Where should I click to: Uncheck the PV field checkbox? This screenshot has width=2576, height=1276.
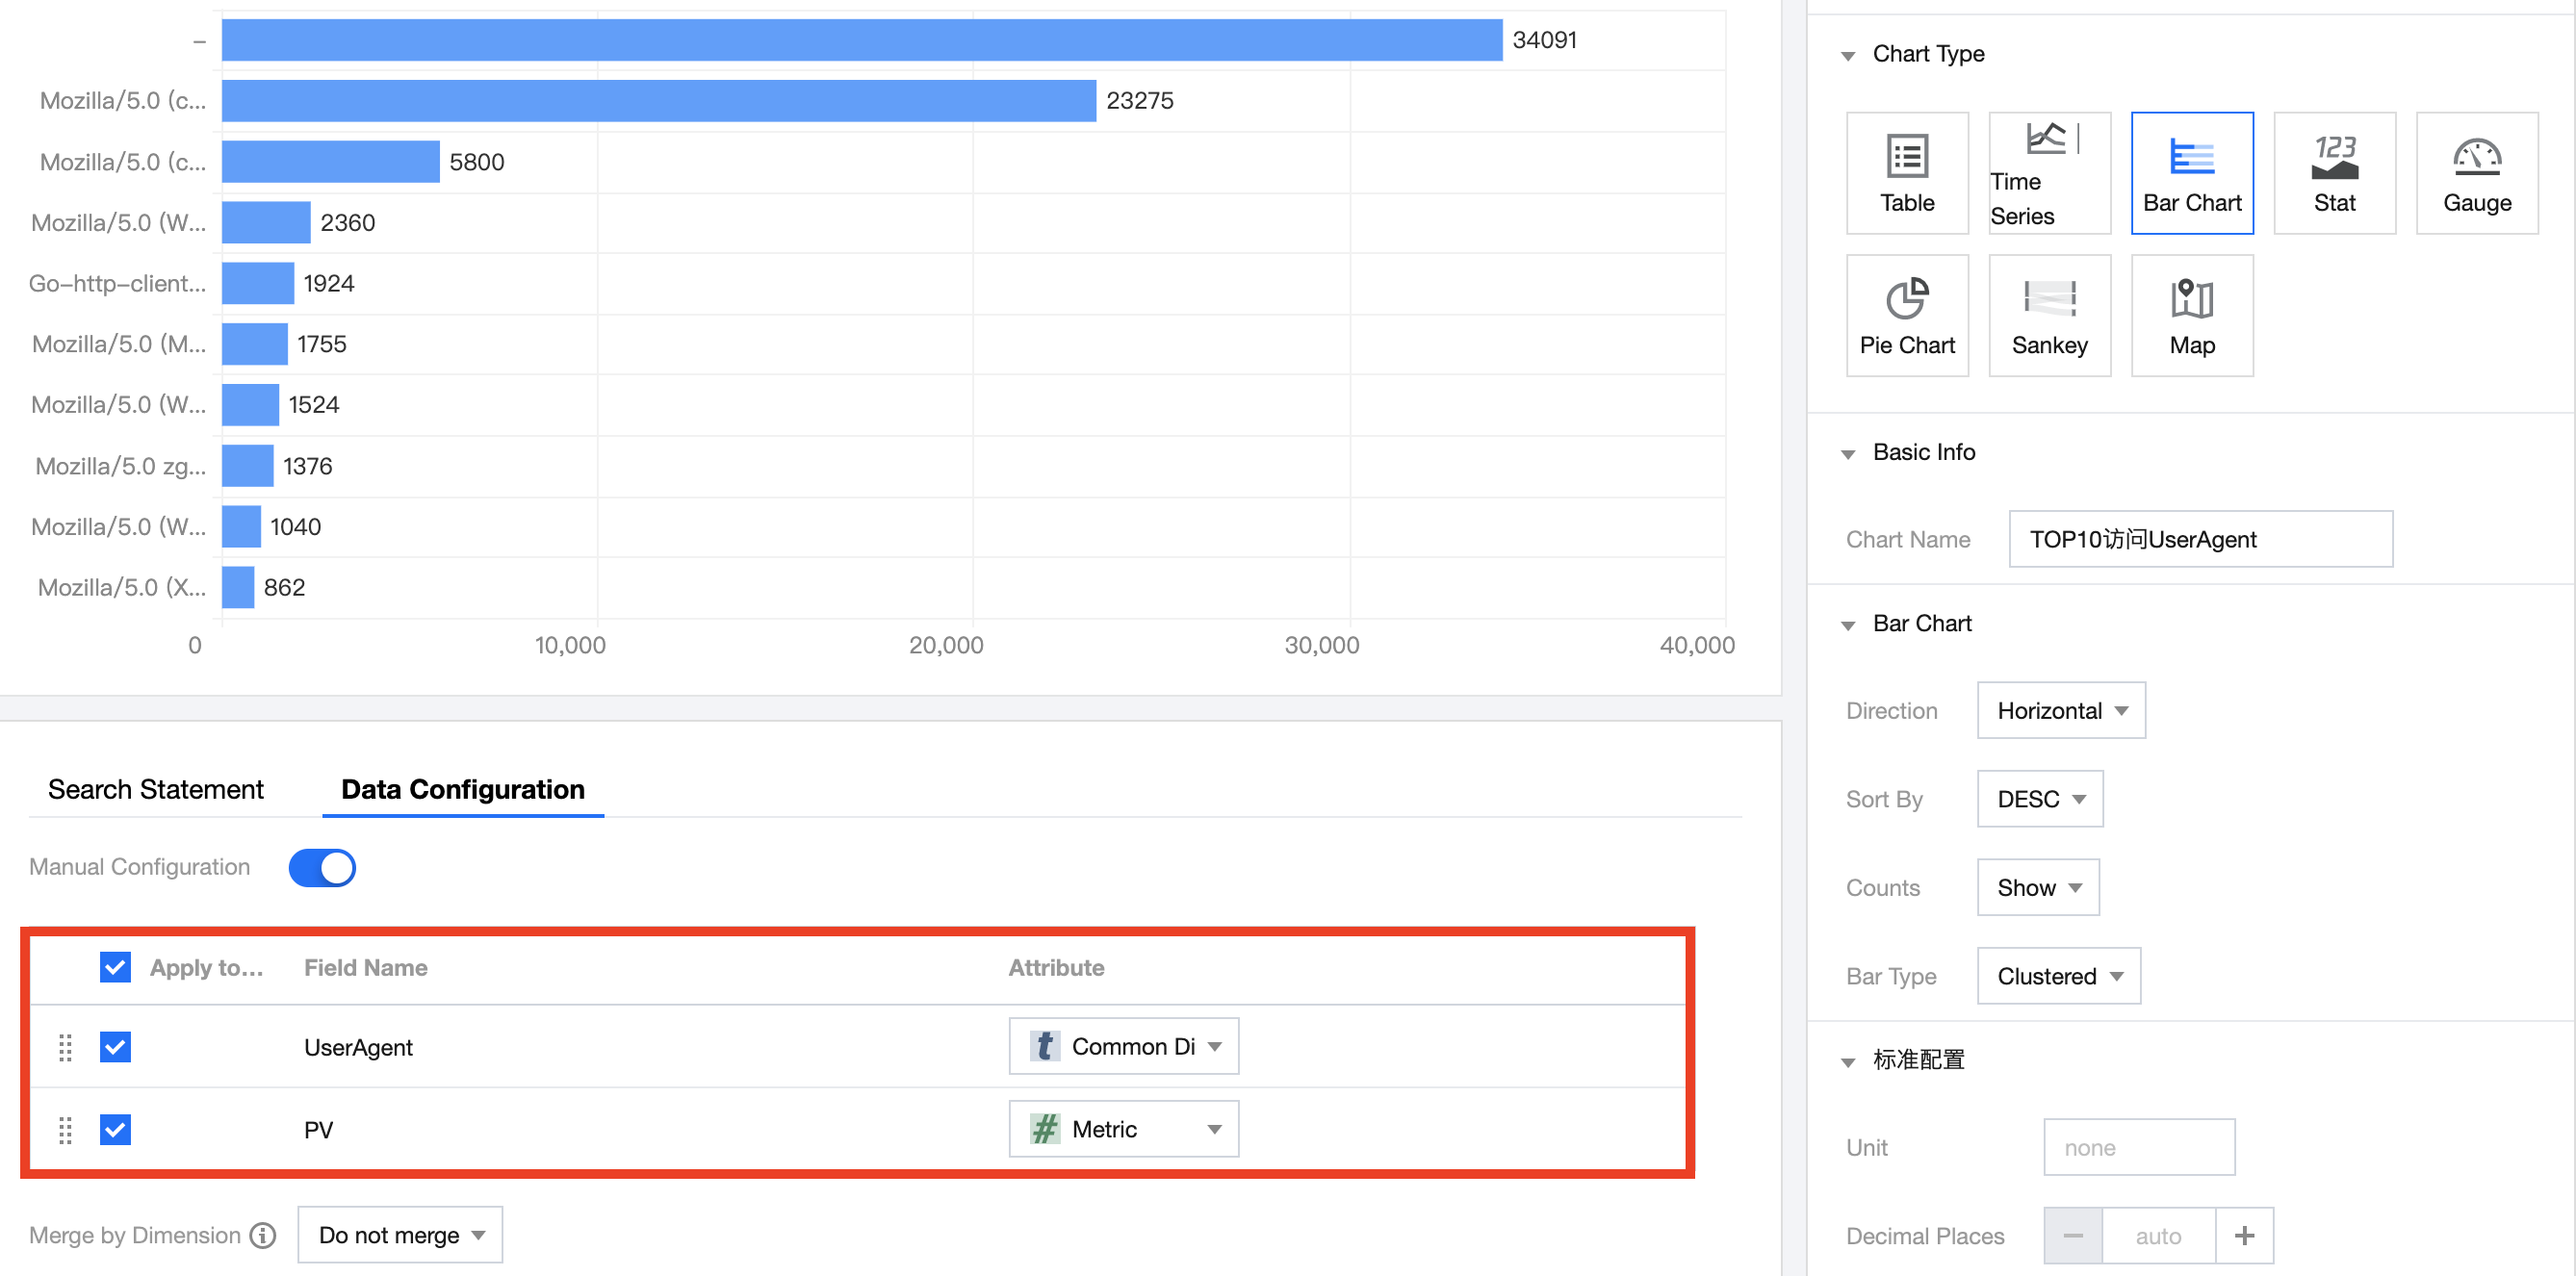click(115, 1130)
